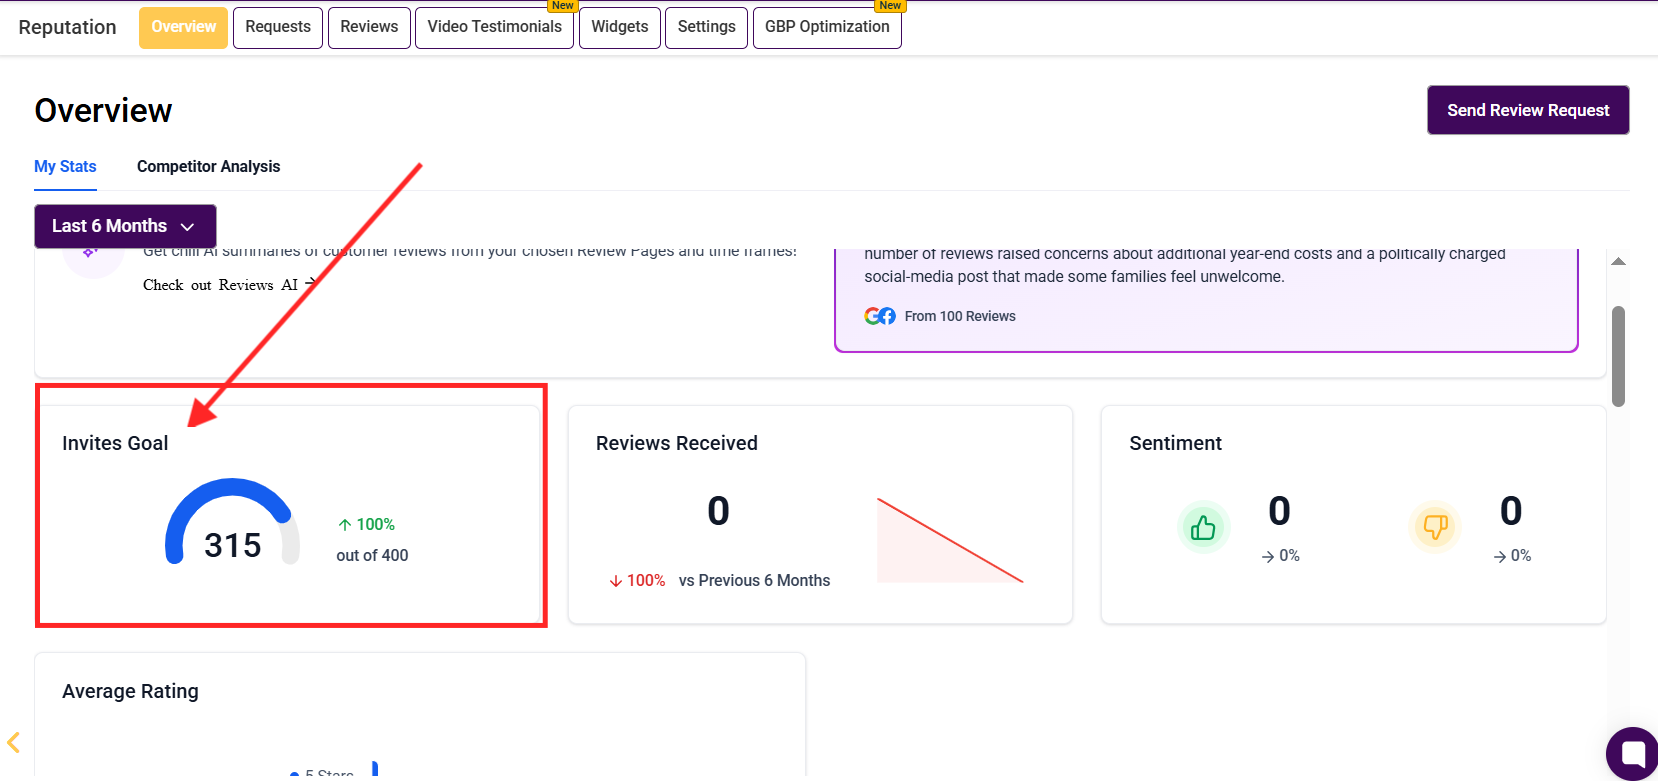Click the "315" invites count
This screenshot has width=1658, height=781.
pyautogui.click(x=233, y=545)
